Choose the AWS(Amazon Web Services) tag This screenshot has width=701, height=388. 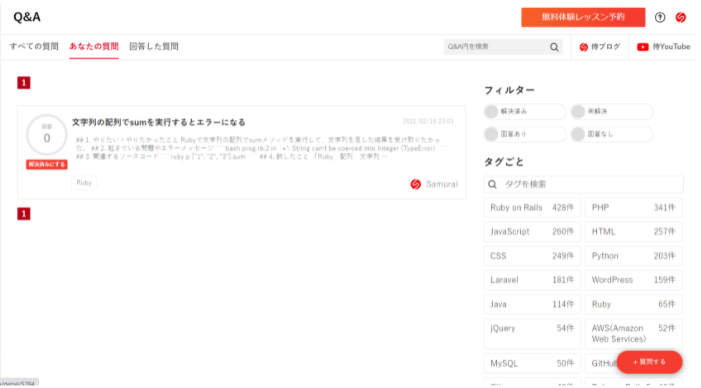click(x=633, y=334)
